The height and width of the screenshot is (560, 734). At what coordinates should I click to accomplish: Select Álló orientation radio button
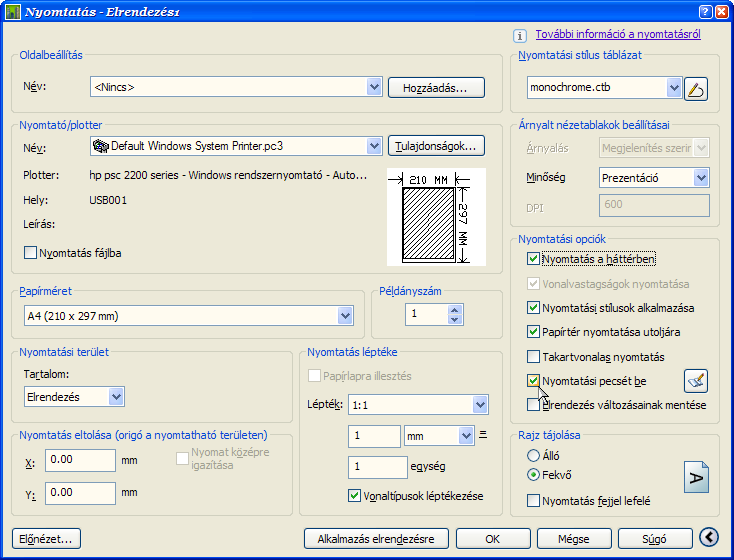(533, 455)
